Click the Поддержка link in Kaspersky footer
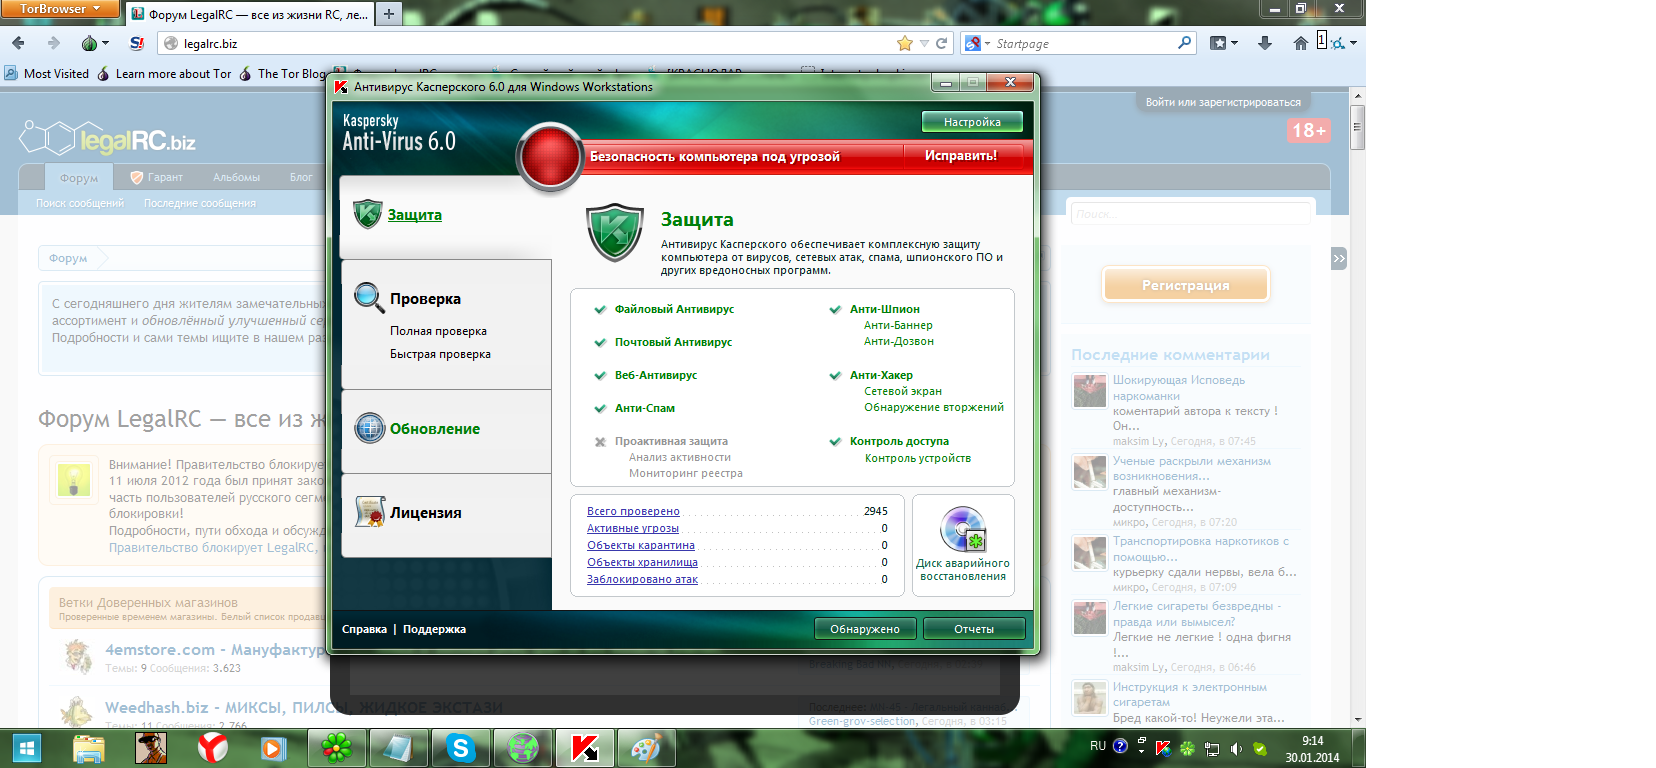Screen dimensions: 1656x768 pos(434,629)
